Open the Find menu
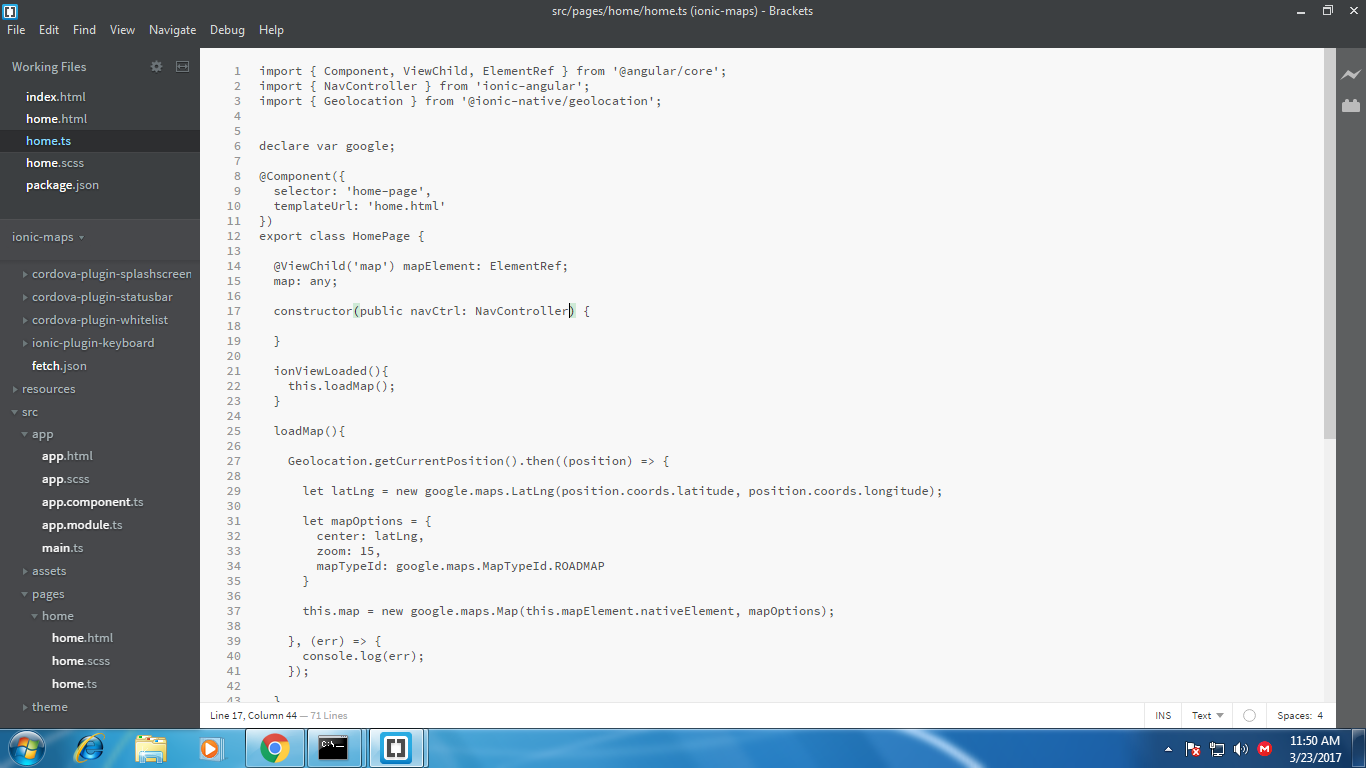The height and width of the screenshot is (768, 1366). coord(85,30)
